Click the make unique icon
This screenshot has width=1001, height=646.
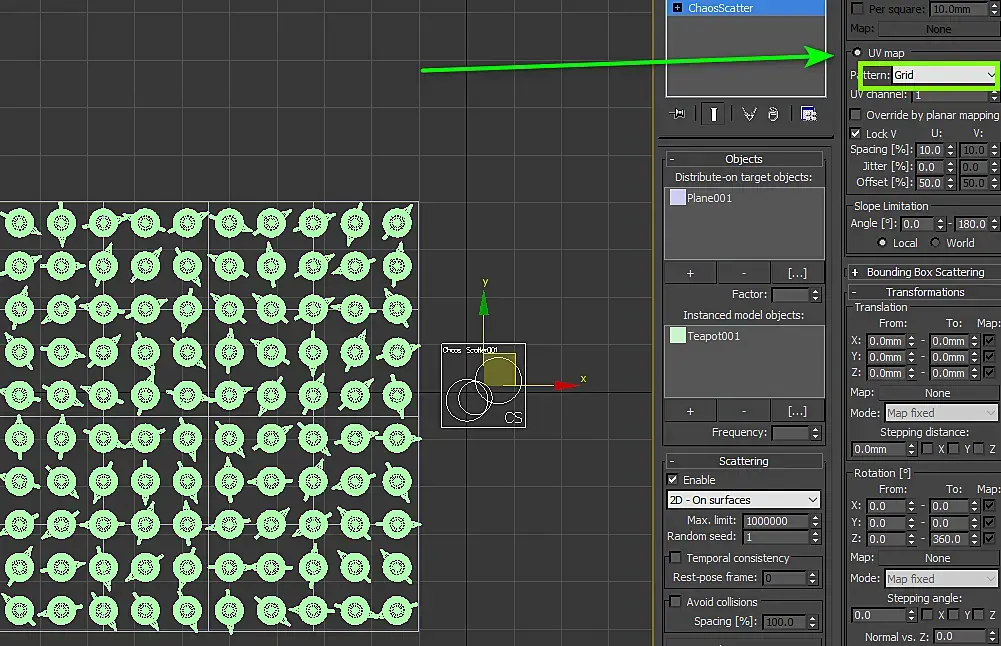(749, 114)
